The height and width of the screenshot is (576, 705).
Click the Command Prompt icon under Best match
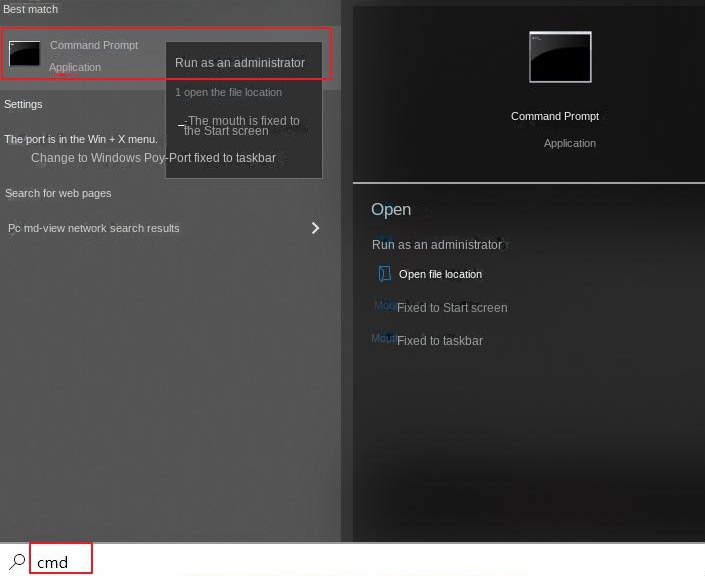coord(25,54)
